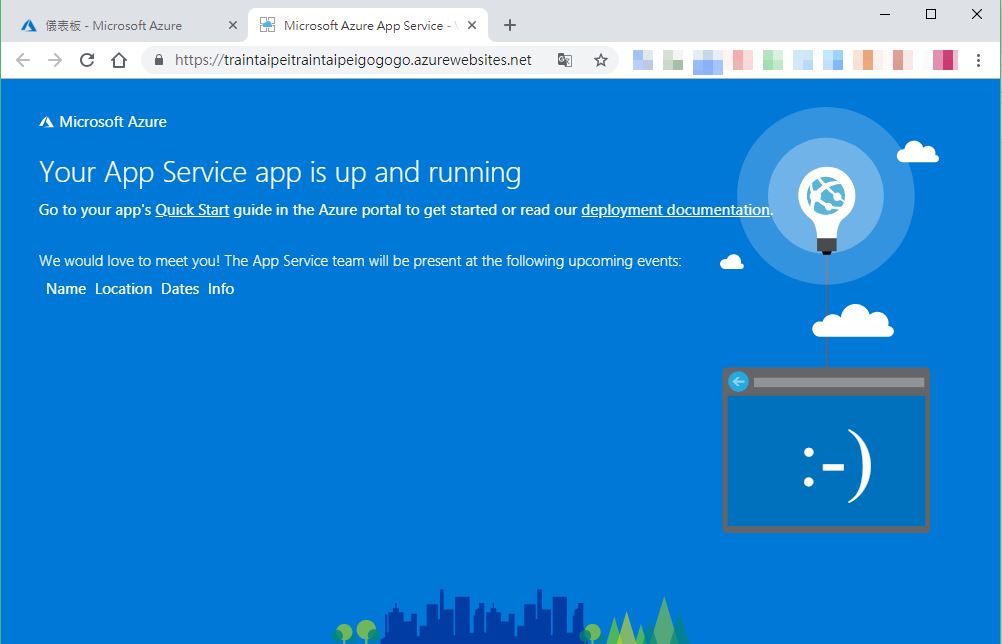Click the Location column header
This screenshot has height=644, width=1002.
point(123,289)
